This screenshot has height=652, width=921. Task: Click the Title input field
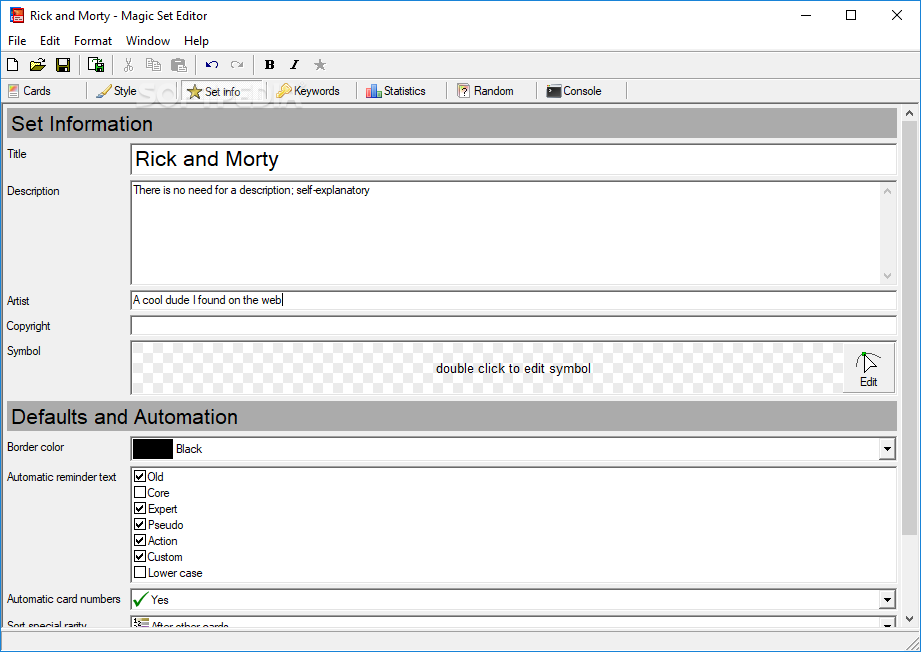(513, 159)
